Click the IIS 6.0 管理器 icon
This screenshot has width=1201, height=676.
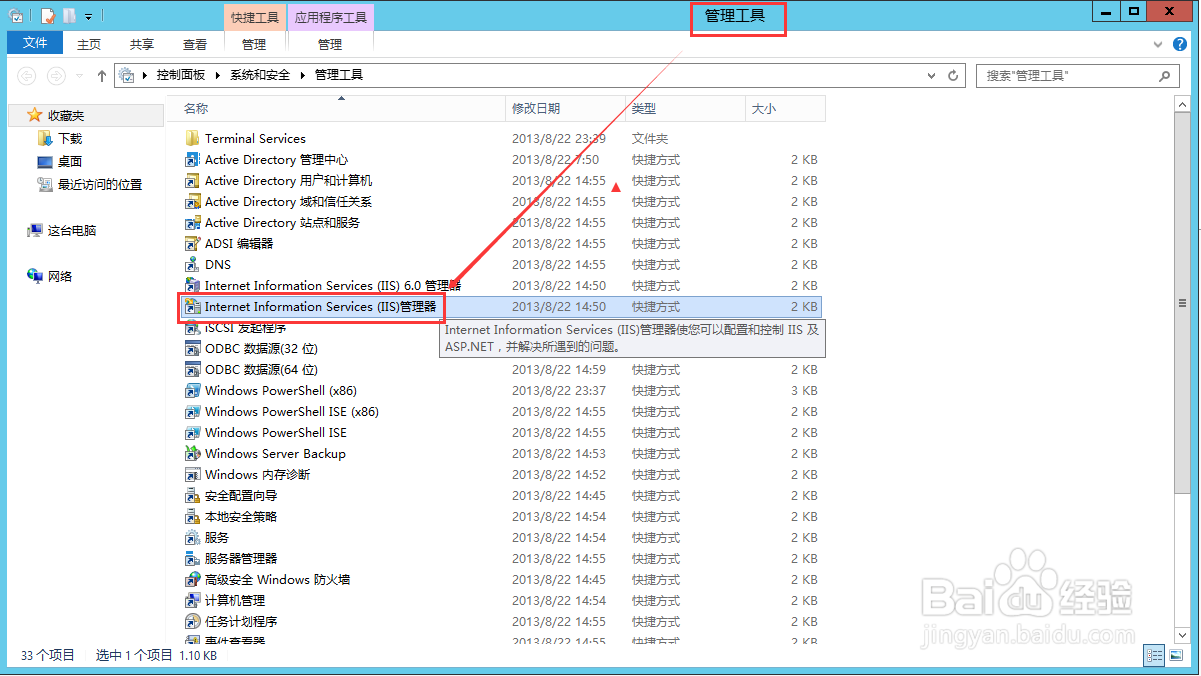point(193,285)
